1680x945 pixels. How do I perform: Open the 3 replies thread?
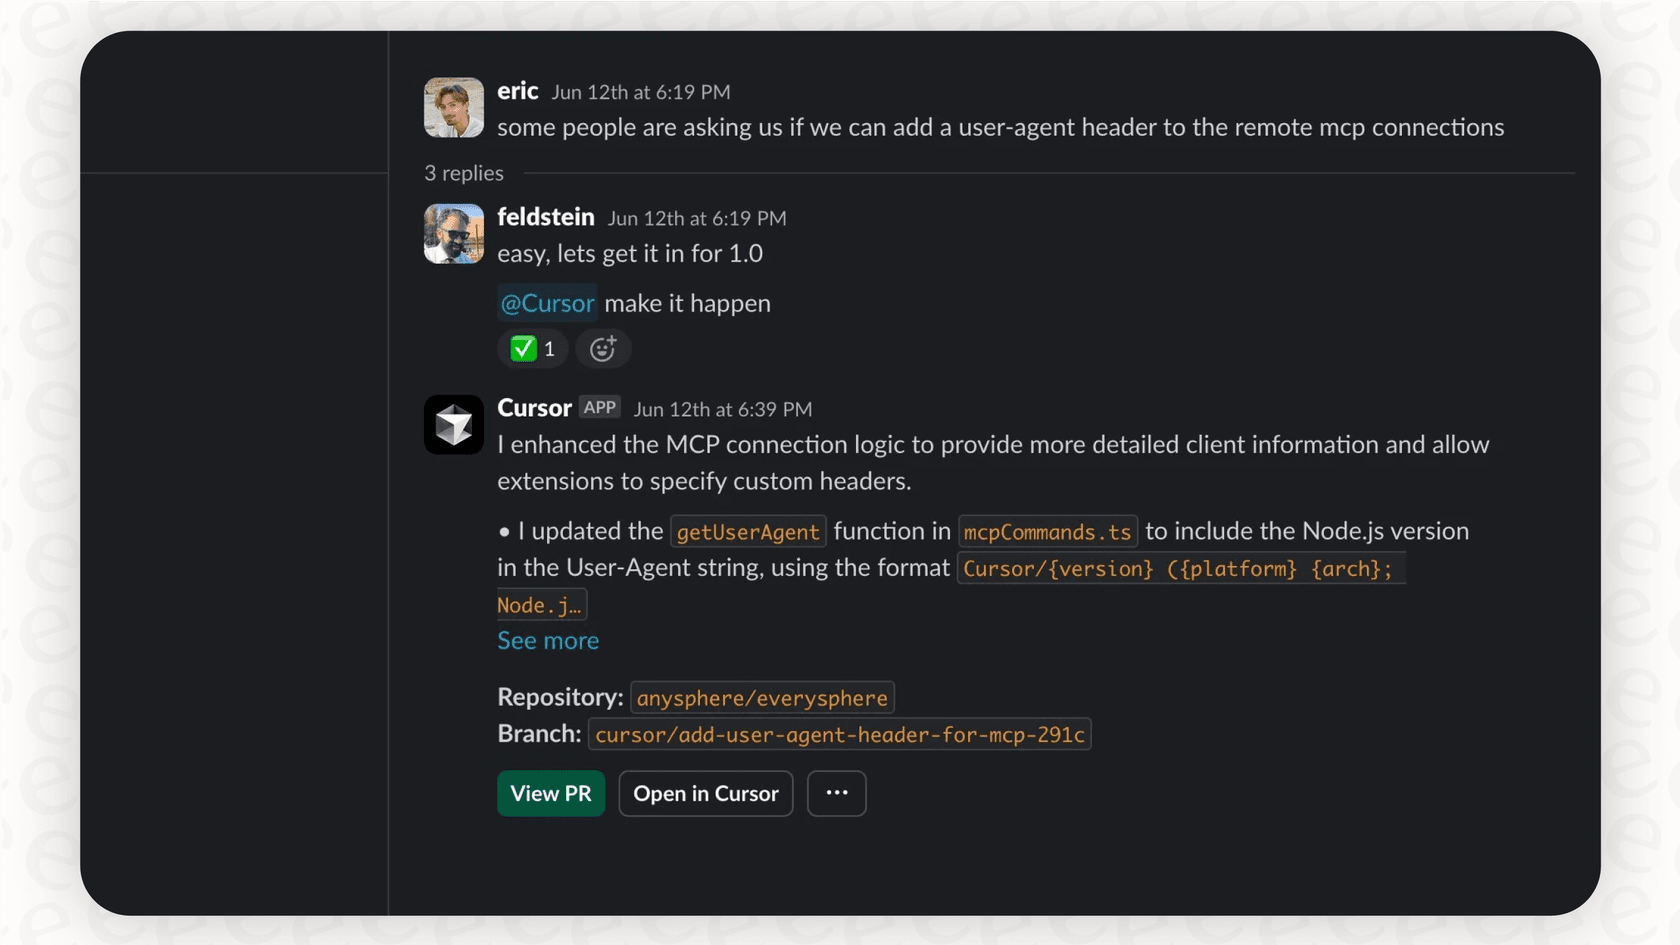pos(463,172)
